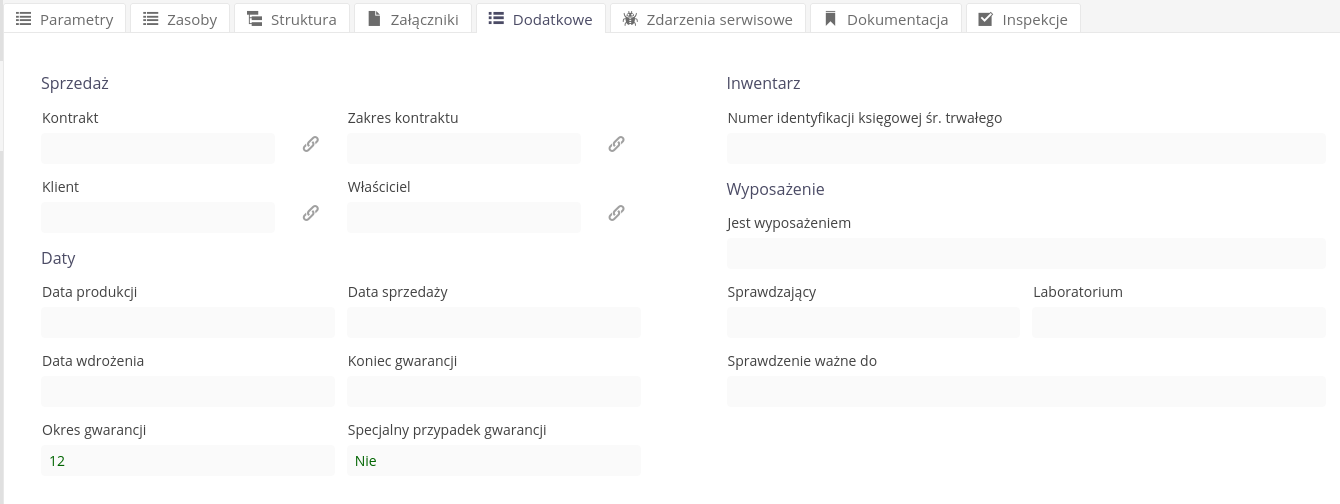This screenshot has height=504, width=1340.
Task: Click the link icon beside Zakres kontraktu
Action: [x=616, y=144]
